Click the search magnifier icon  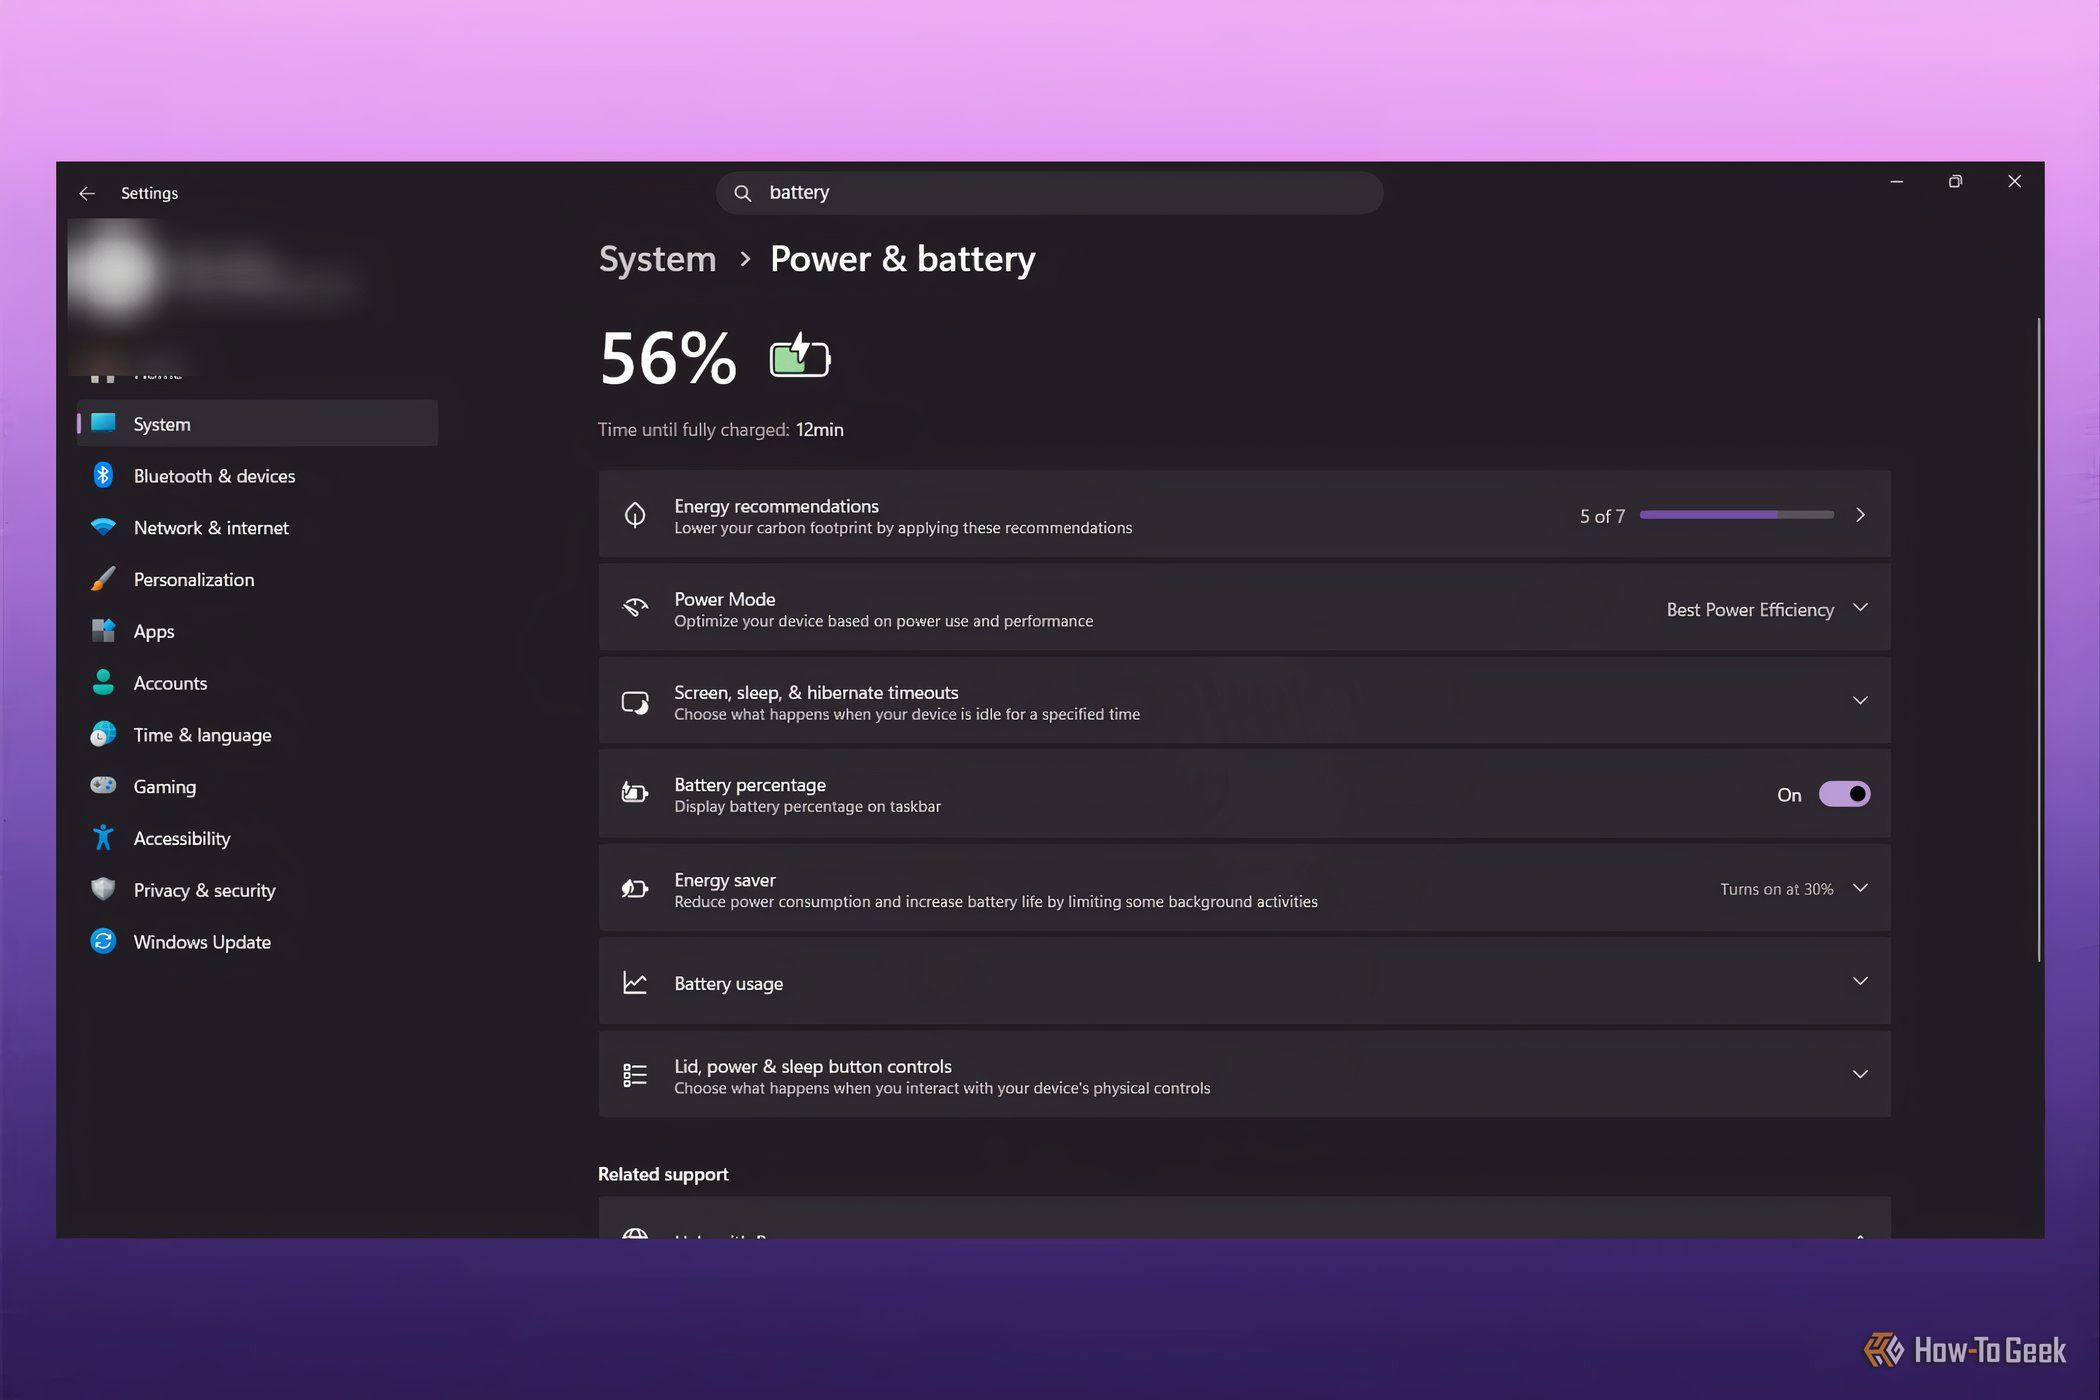[x=742, y=193]
